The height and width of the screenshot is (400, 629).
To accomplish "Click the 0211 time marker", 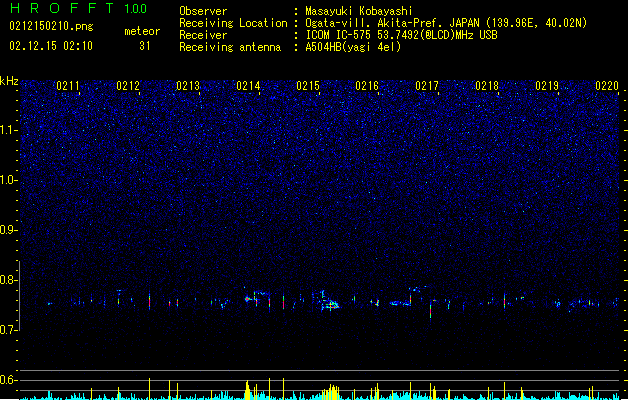I will tap(68, 86).
